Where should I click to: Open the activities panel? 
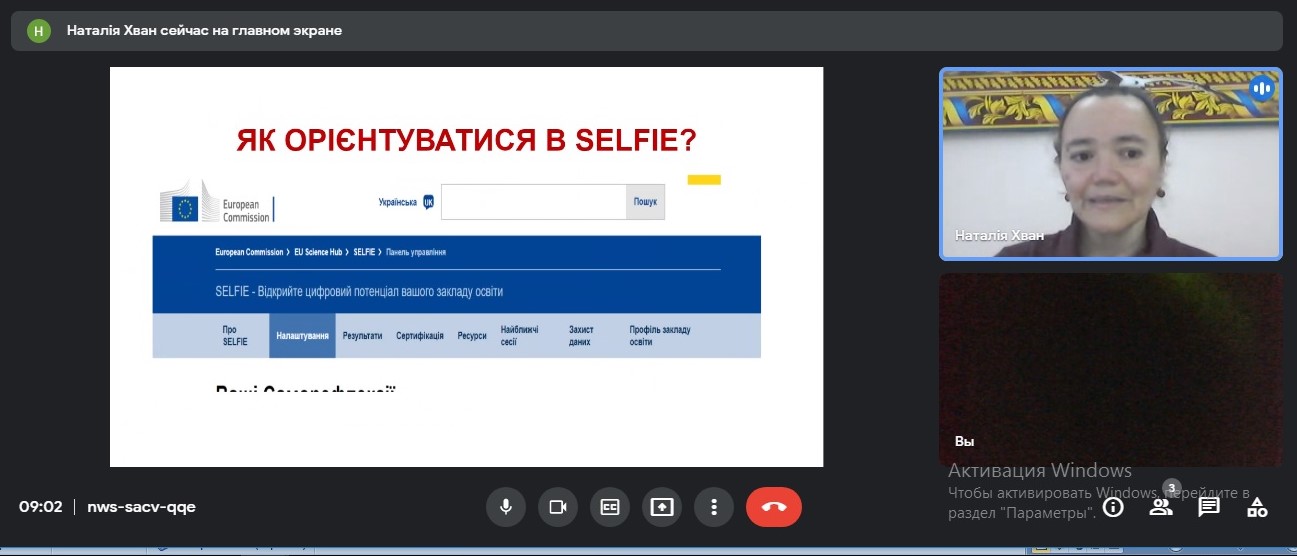pos(1257,507)
